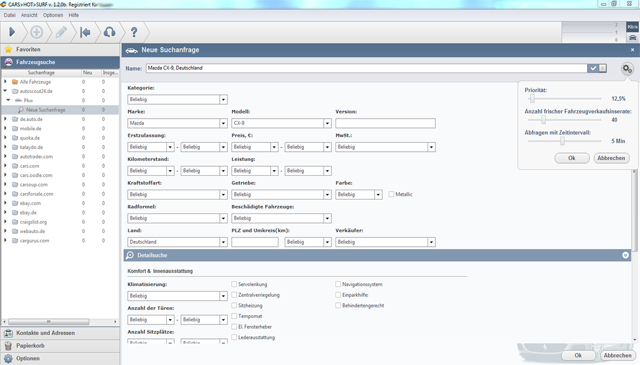Tick the Navigationssystem checkbox

click(x=338, y=284)
